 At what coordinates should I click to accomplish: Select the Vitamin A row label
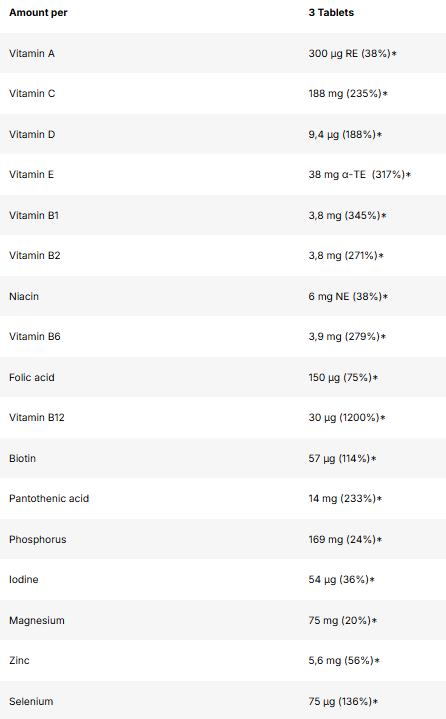tap(32, 54)
